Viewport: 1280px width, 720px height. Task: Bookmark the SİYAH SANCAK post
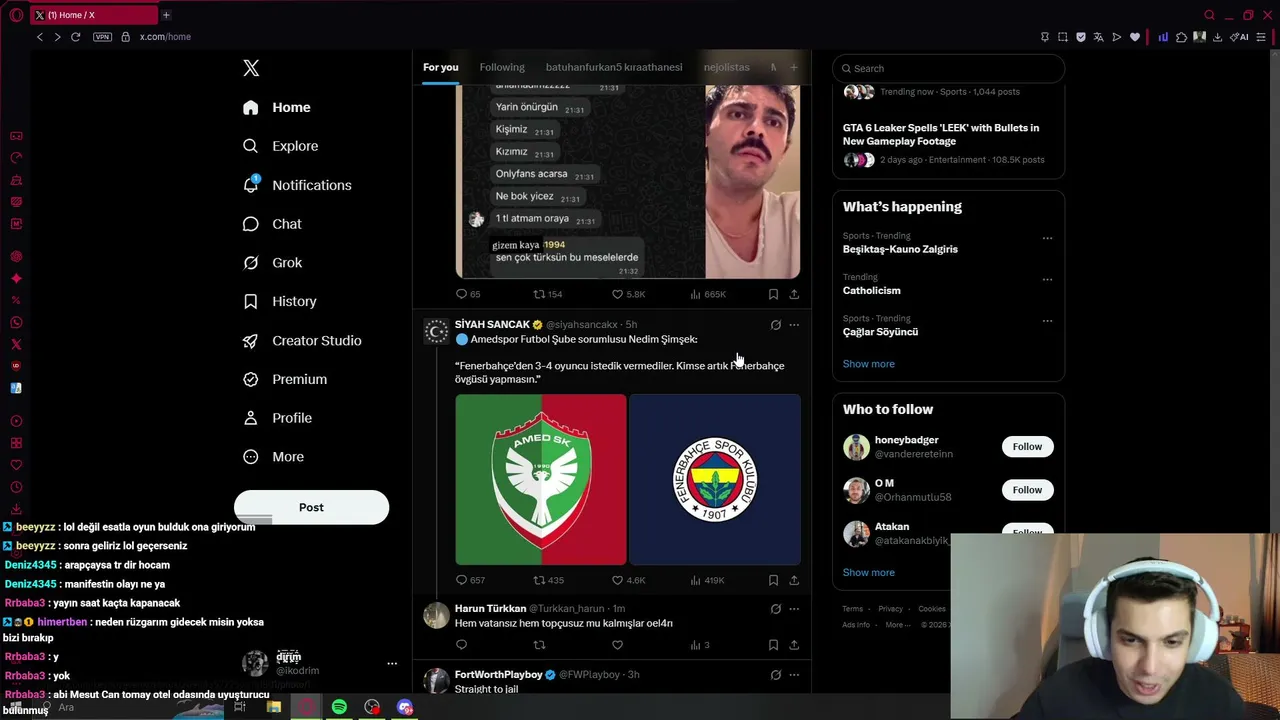point(773,580)
